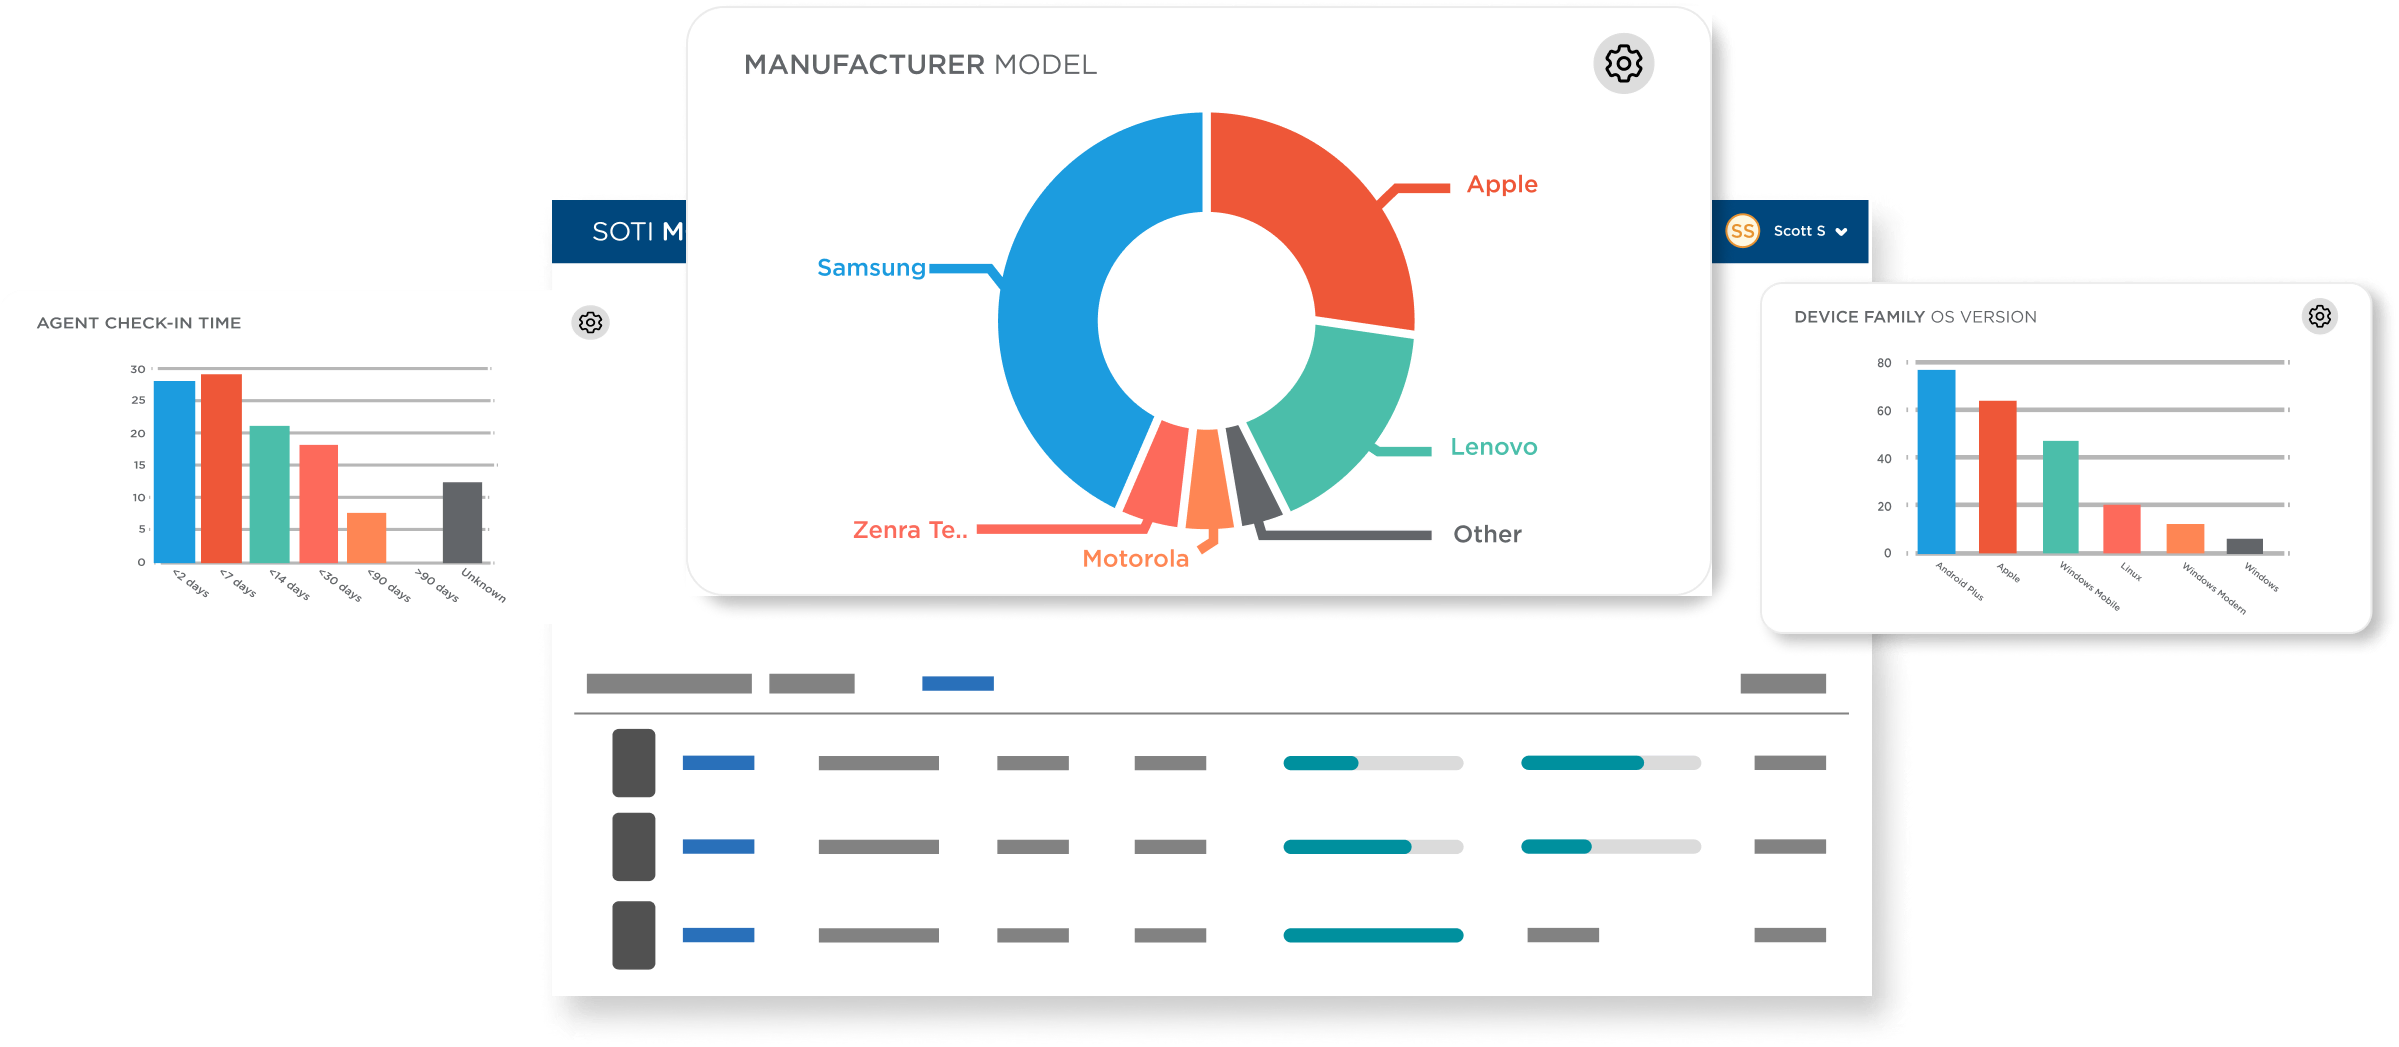Image resolution: width=2399 pixels, height=1047 pixels.
Task: Click the Motorola donut label
Action: click(1135, 558)
